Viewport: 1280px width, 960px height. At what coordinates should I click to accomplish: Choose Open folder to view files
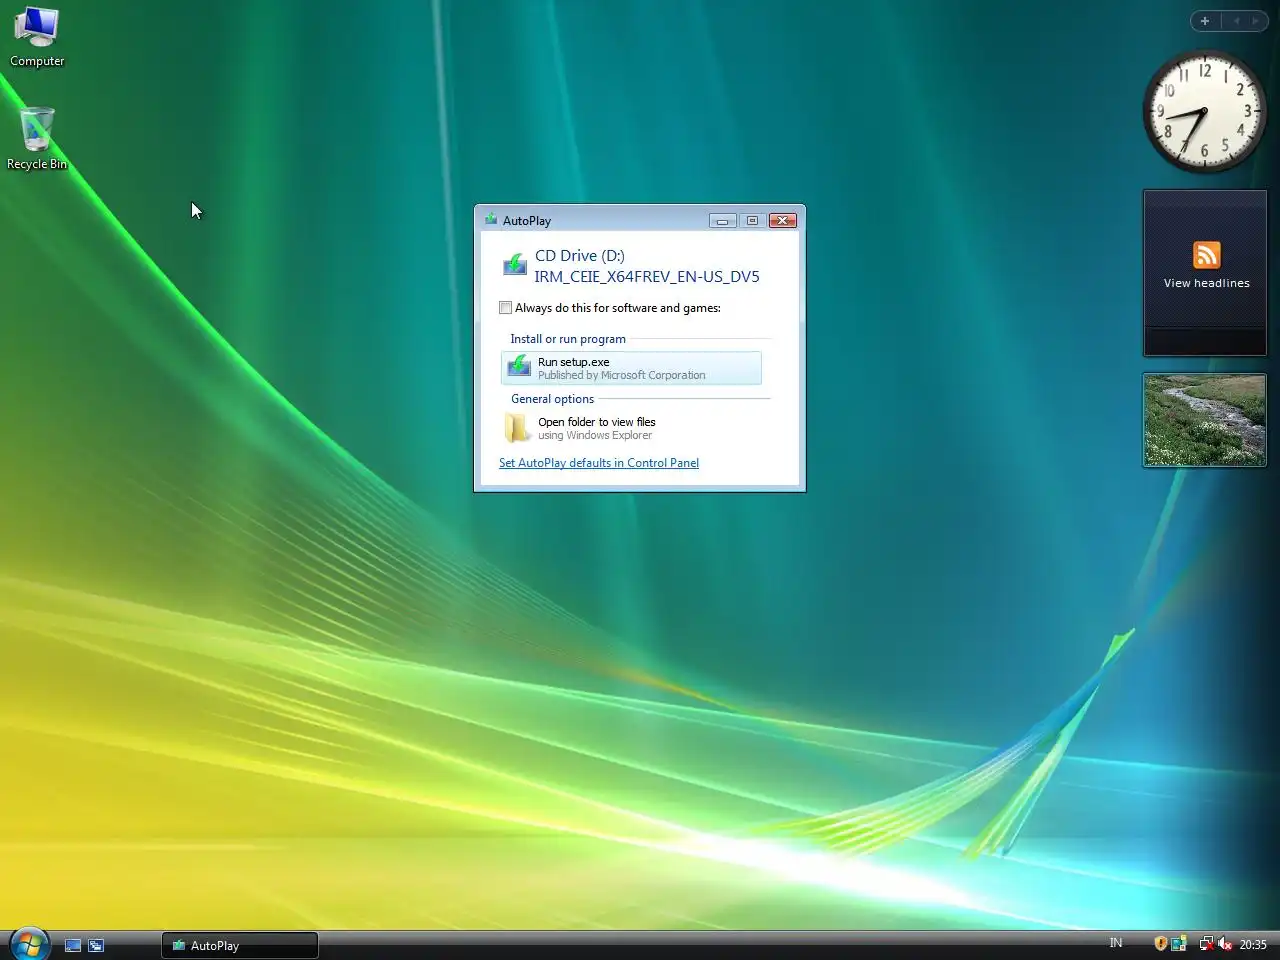click(631, 428)
